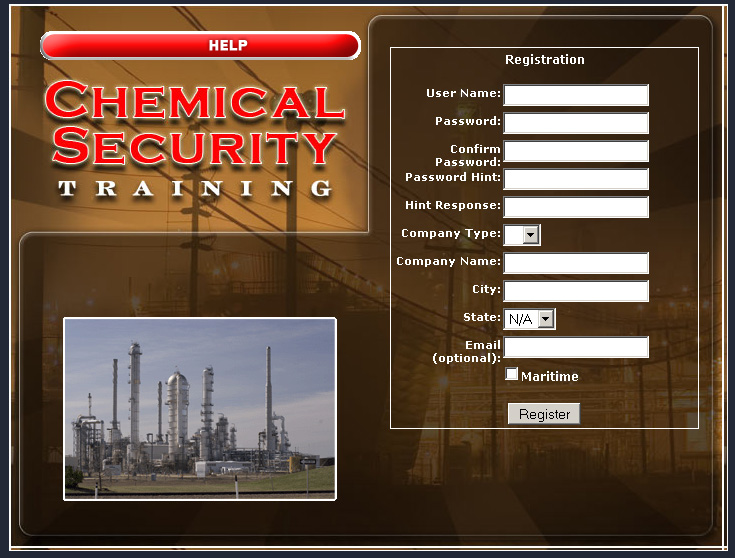Select the Confirm Password input box
The width and height of the screenshot is (735, 558).
[576, 151]
